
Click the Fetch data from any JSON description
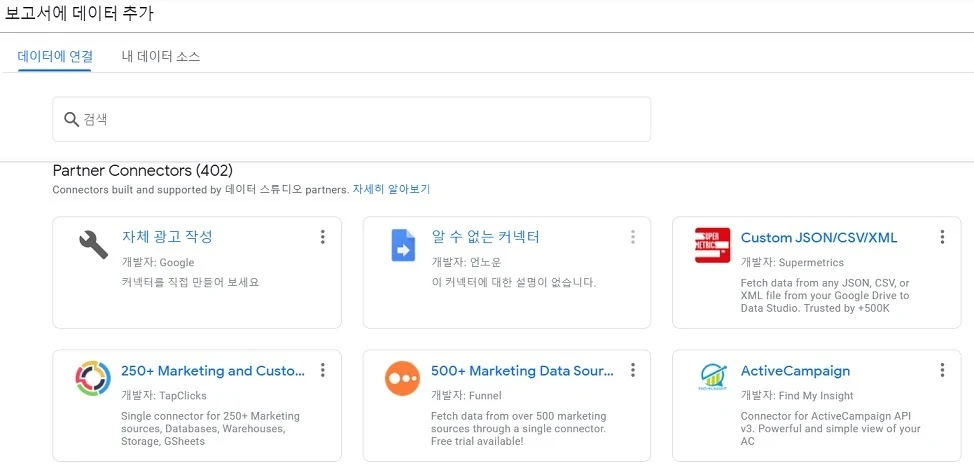click(825, 296)
